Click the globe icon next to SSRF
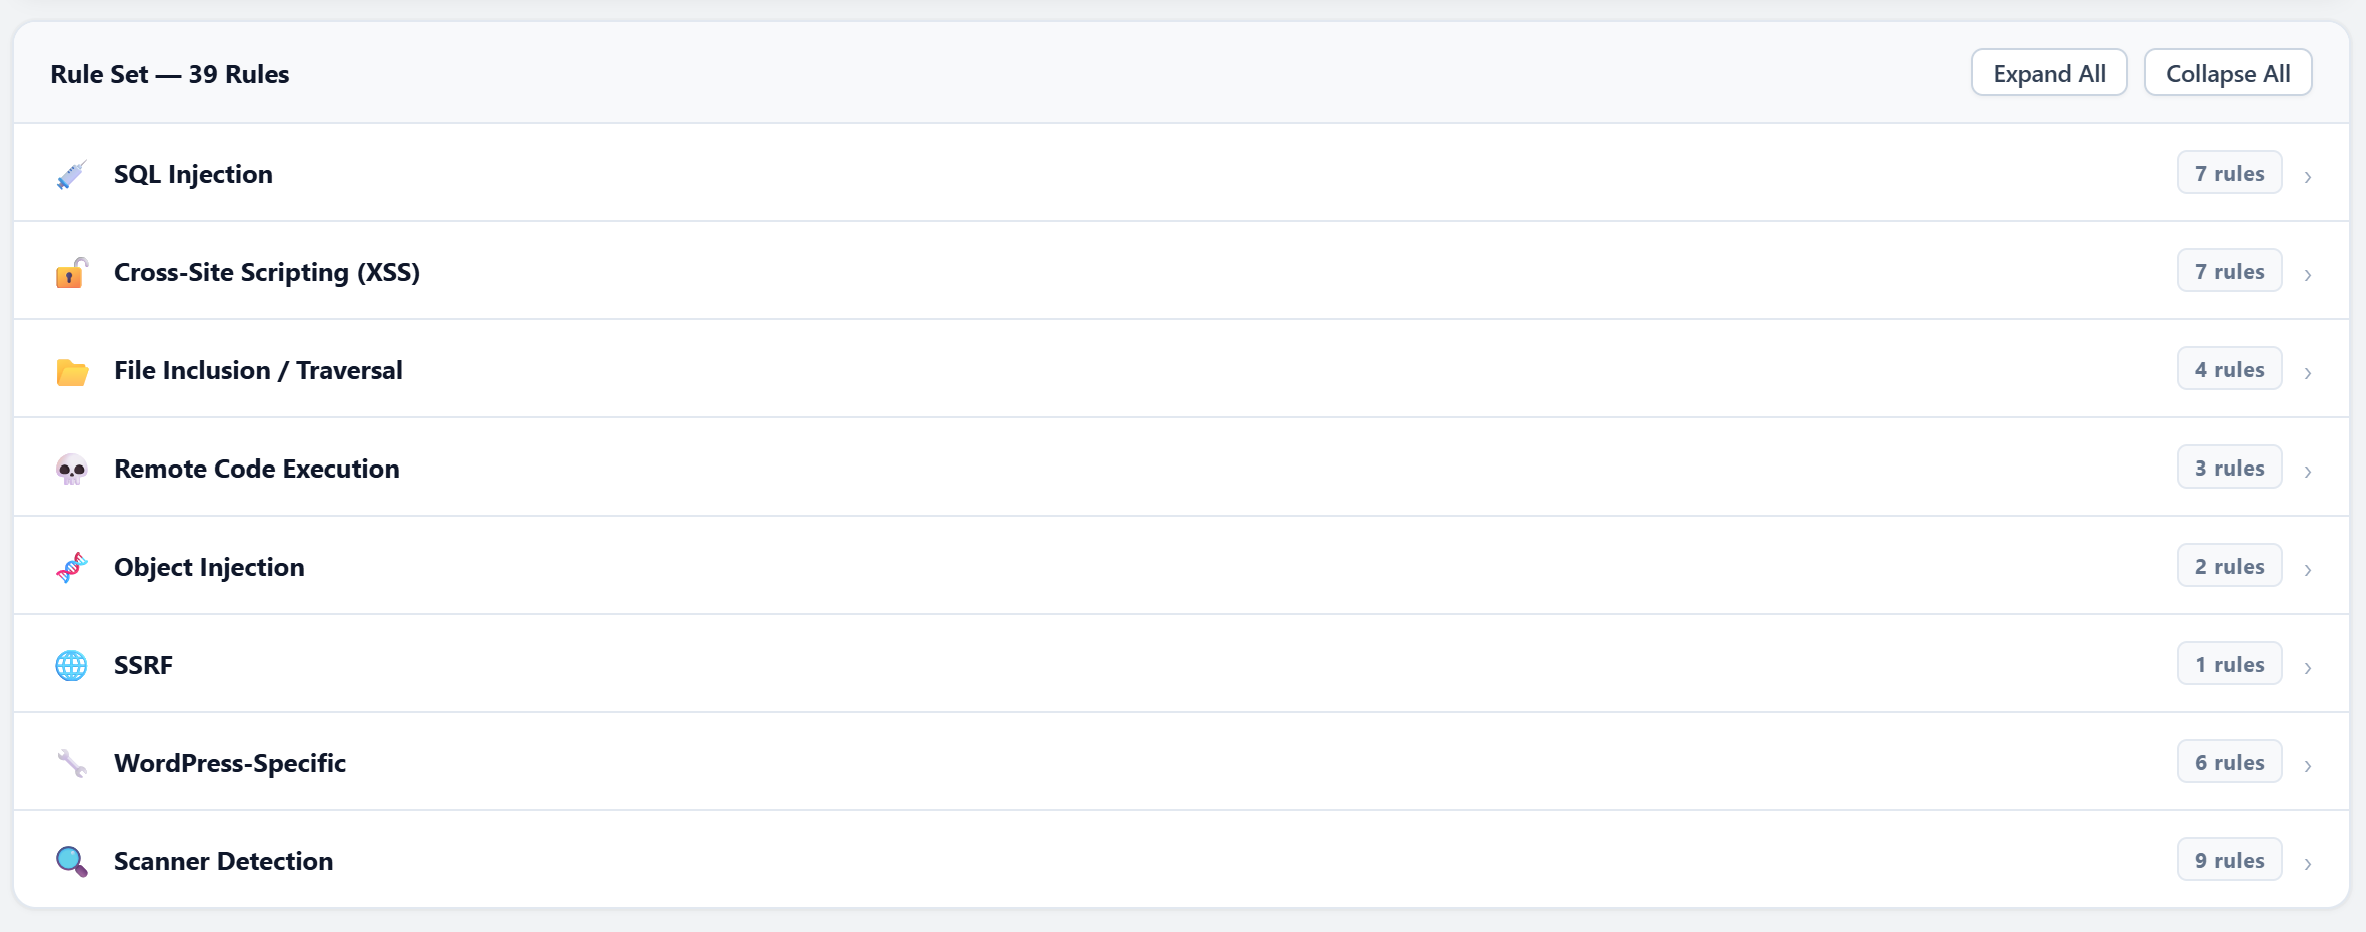The image size is (2366, 932). 71,664
